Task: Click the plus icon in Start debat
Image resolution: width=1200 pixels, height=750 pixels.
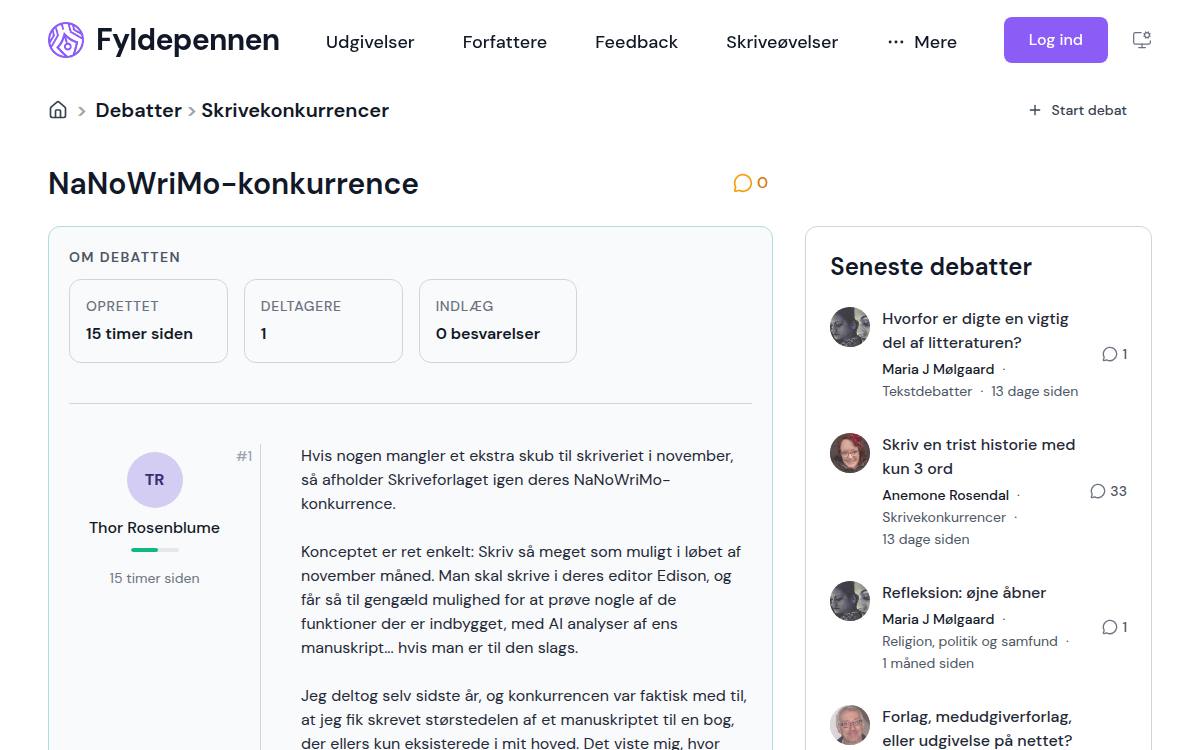Action: (1035, 110)
